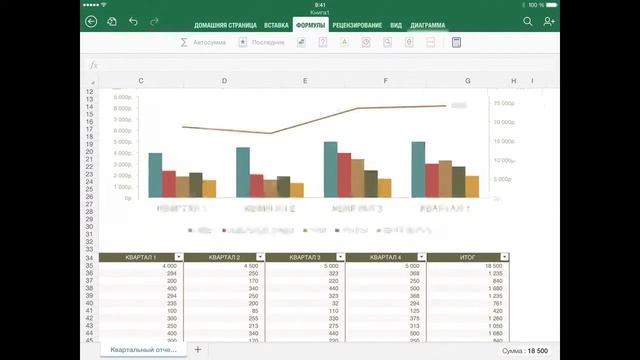Image resolution: width=640 pixels, height=360 pixels.
Task: Open the Date and Time clock icon
Action: [366, 42]
